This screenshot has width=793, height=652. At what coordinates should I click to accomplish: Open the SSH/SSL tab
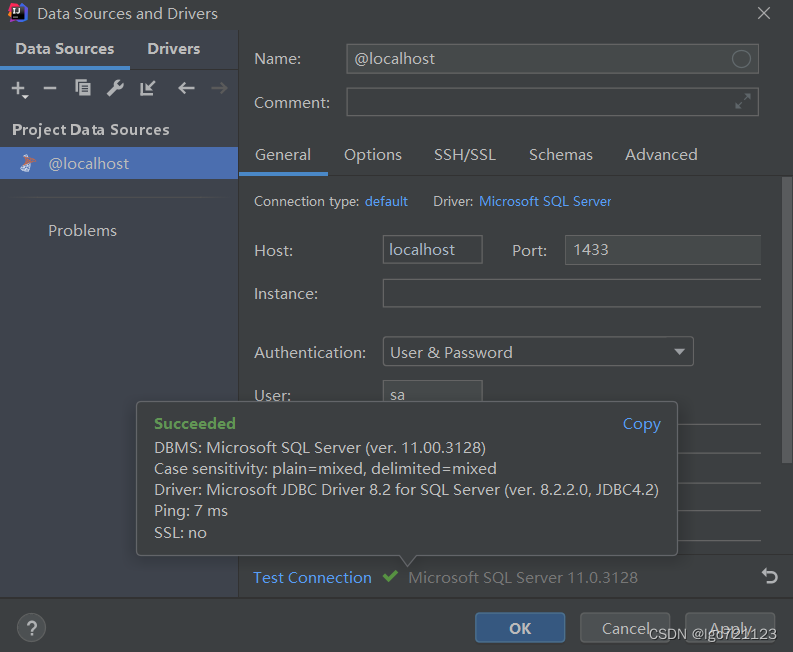pos(465,155)
